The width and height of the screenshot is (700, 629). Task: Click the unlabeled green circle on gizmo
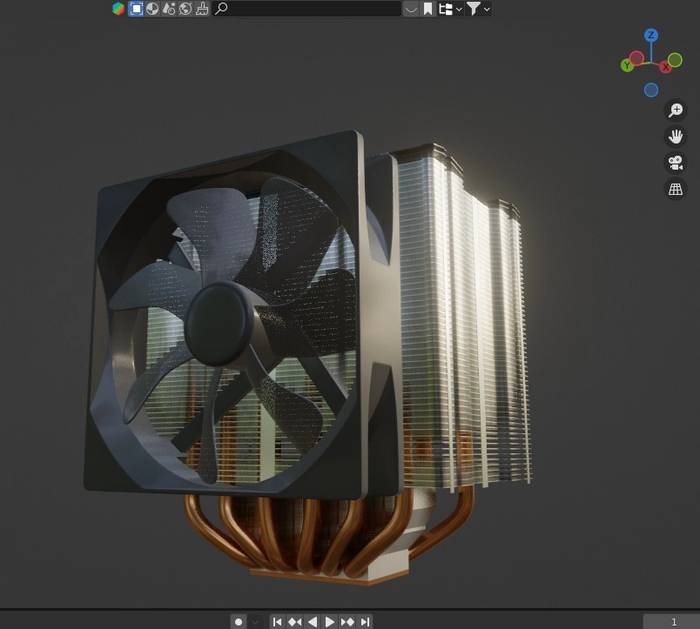(675, 60)
